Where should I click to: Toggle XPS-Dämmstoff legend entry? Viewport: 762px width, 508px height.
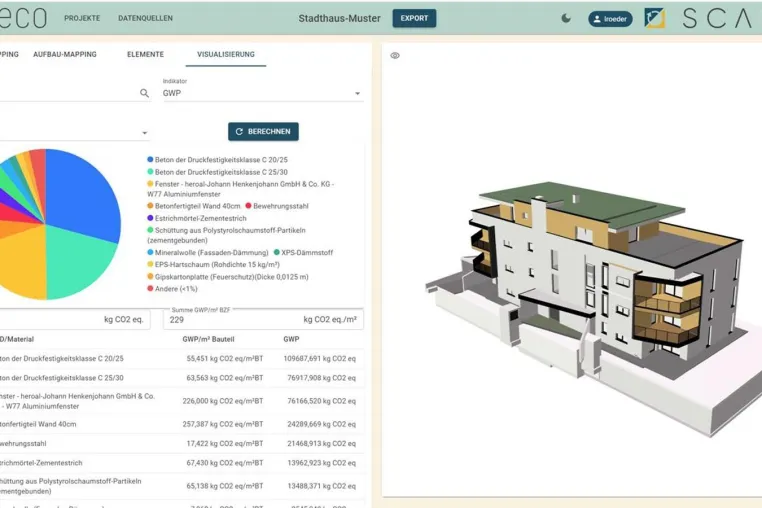coord(303,252)
